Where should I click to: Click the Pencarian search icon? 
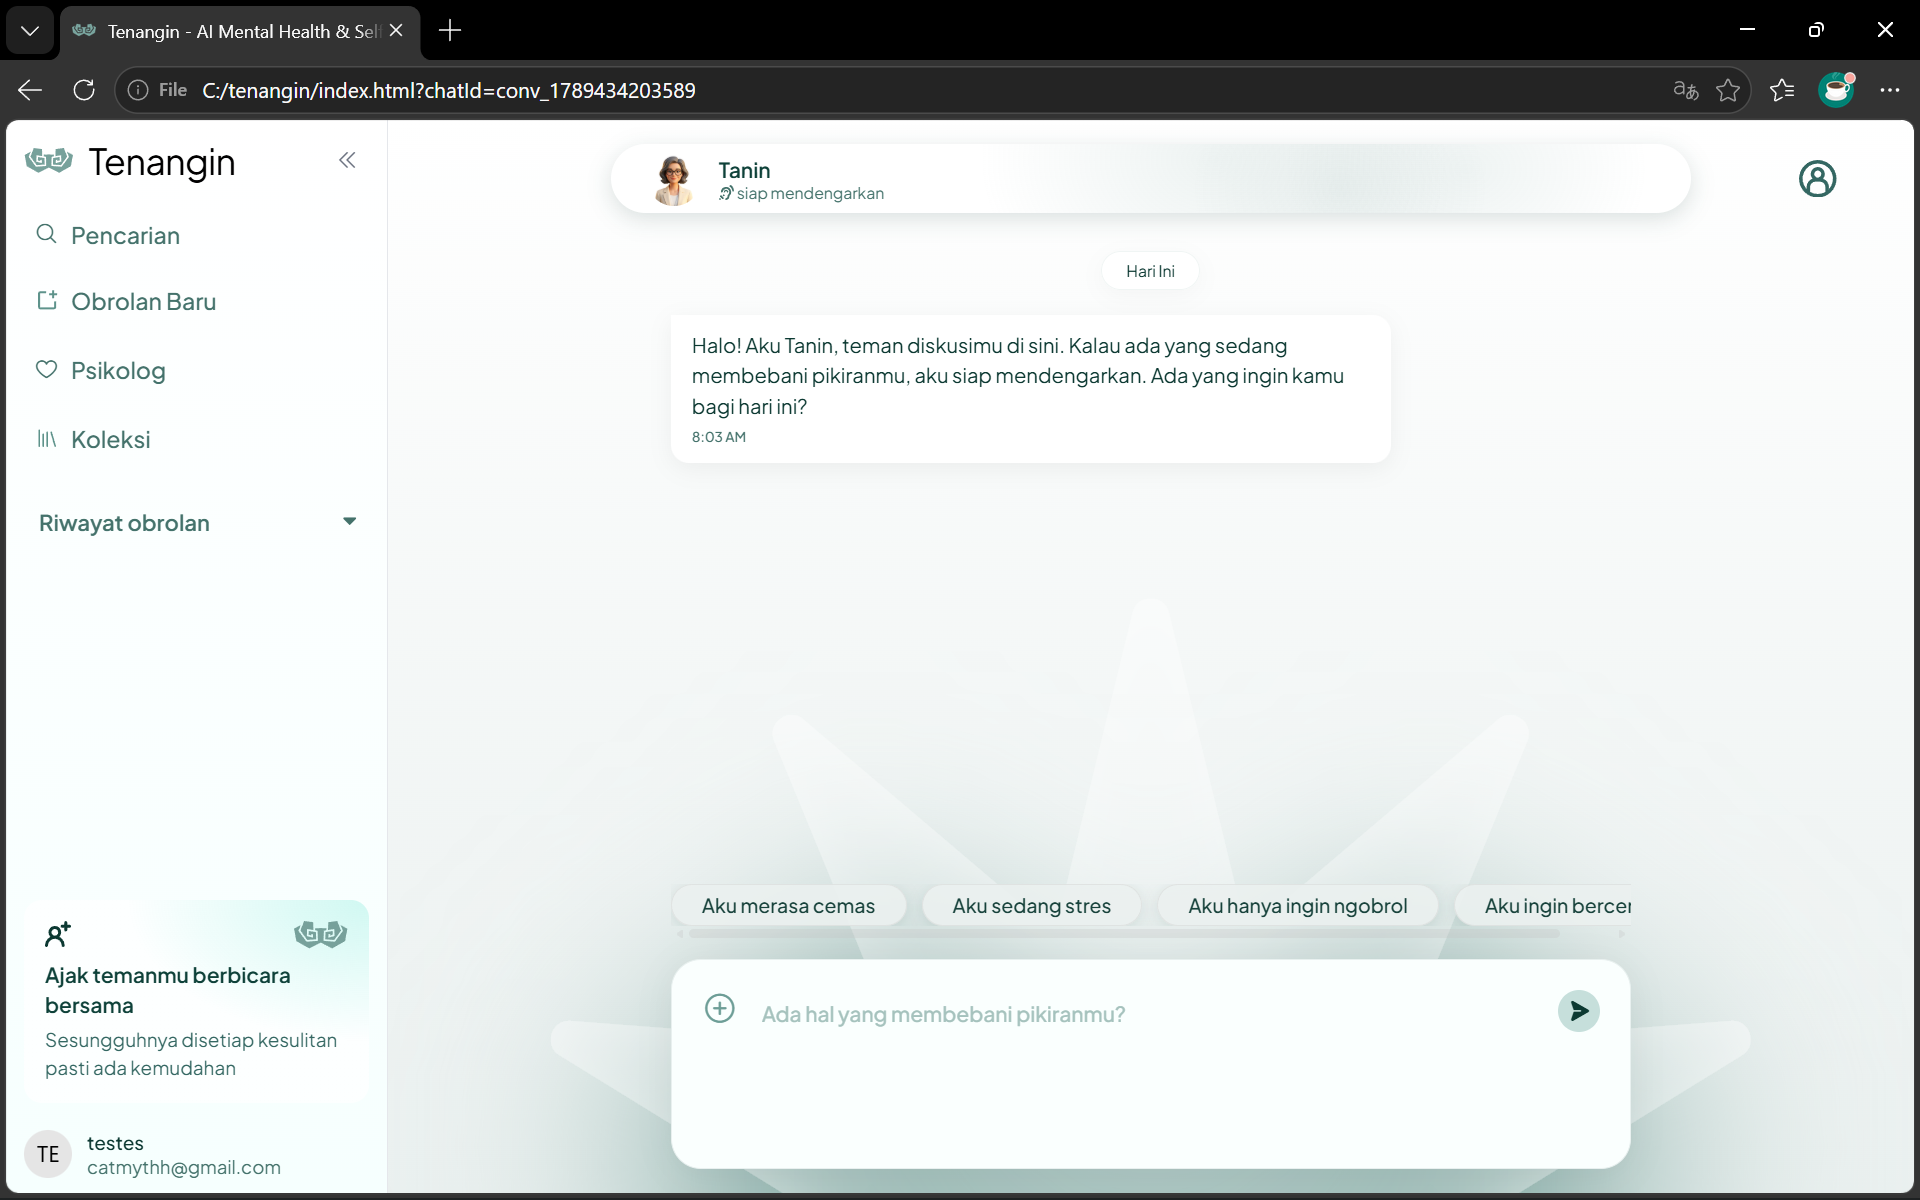(46, 234)
